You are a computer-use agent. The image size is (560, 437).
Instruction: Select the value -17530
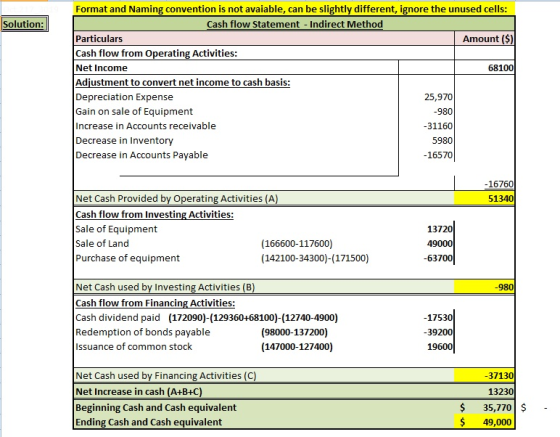(x=438, y=317)
